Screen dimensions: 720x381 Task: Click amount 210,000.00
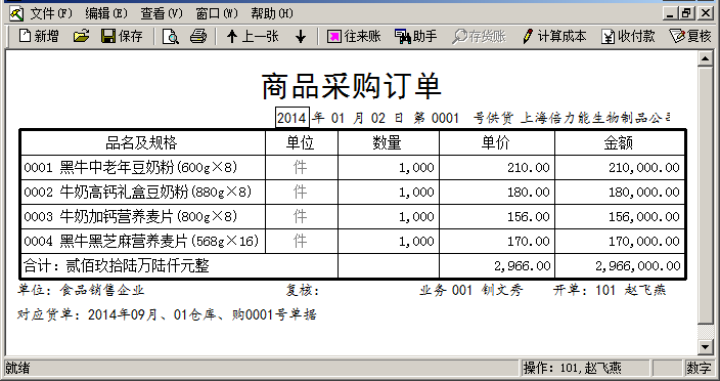pyautogui.click(x=619, y=167)
